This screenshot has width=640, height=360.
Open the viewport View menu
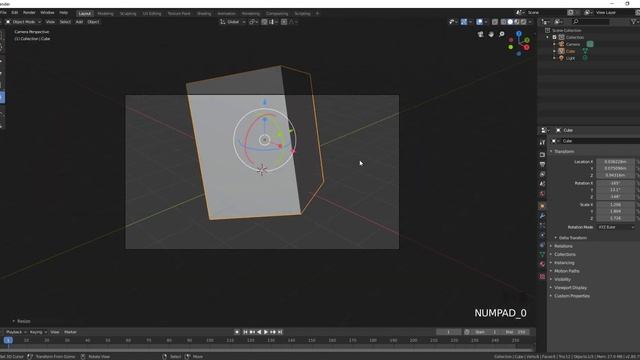[x=50, y=22]
